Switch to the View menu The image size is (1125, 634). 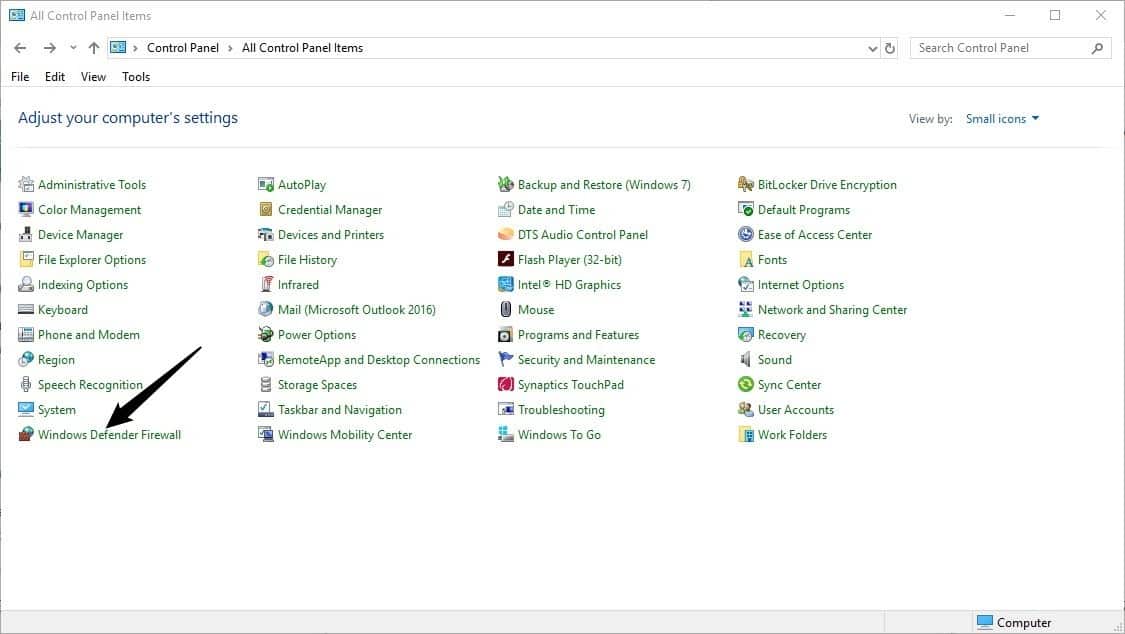[x=93, y=76]
